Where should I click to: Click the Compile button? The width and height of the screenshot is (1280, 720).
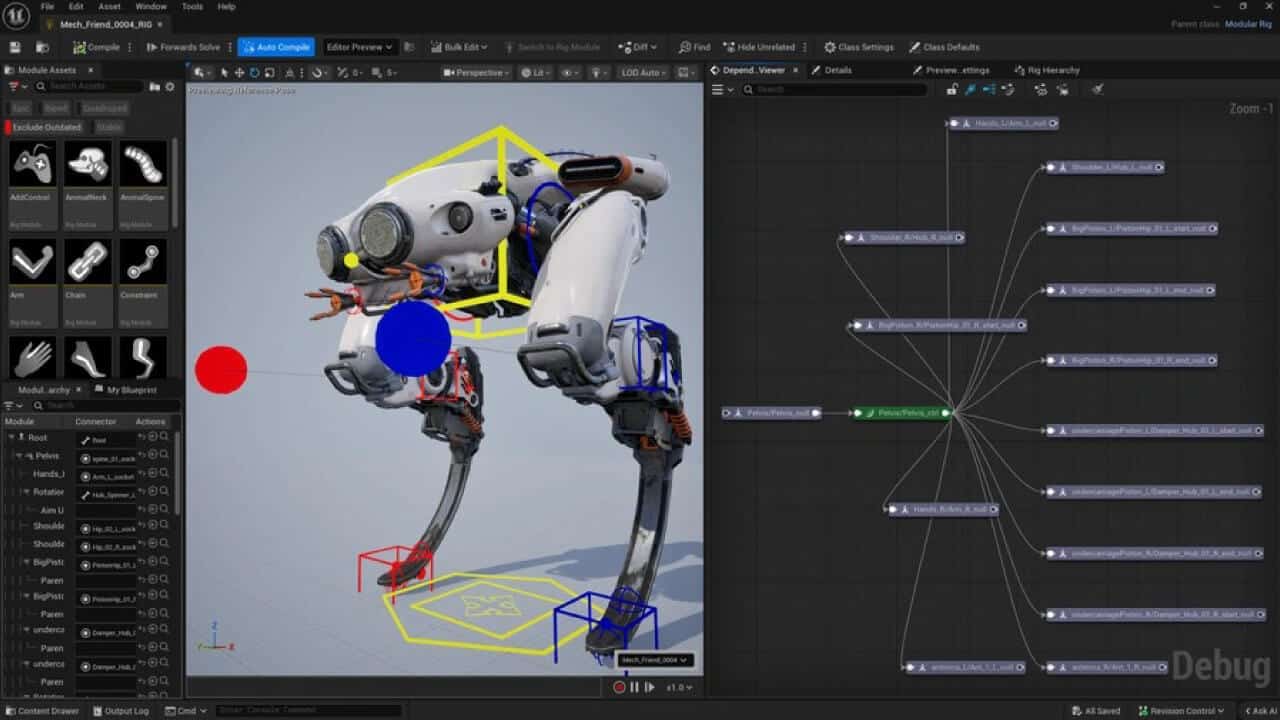tap(96, 47)
